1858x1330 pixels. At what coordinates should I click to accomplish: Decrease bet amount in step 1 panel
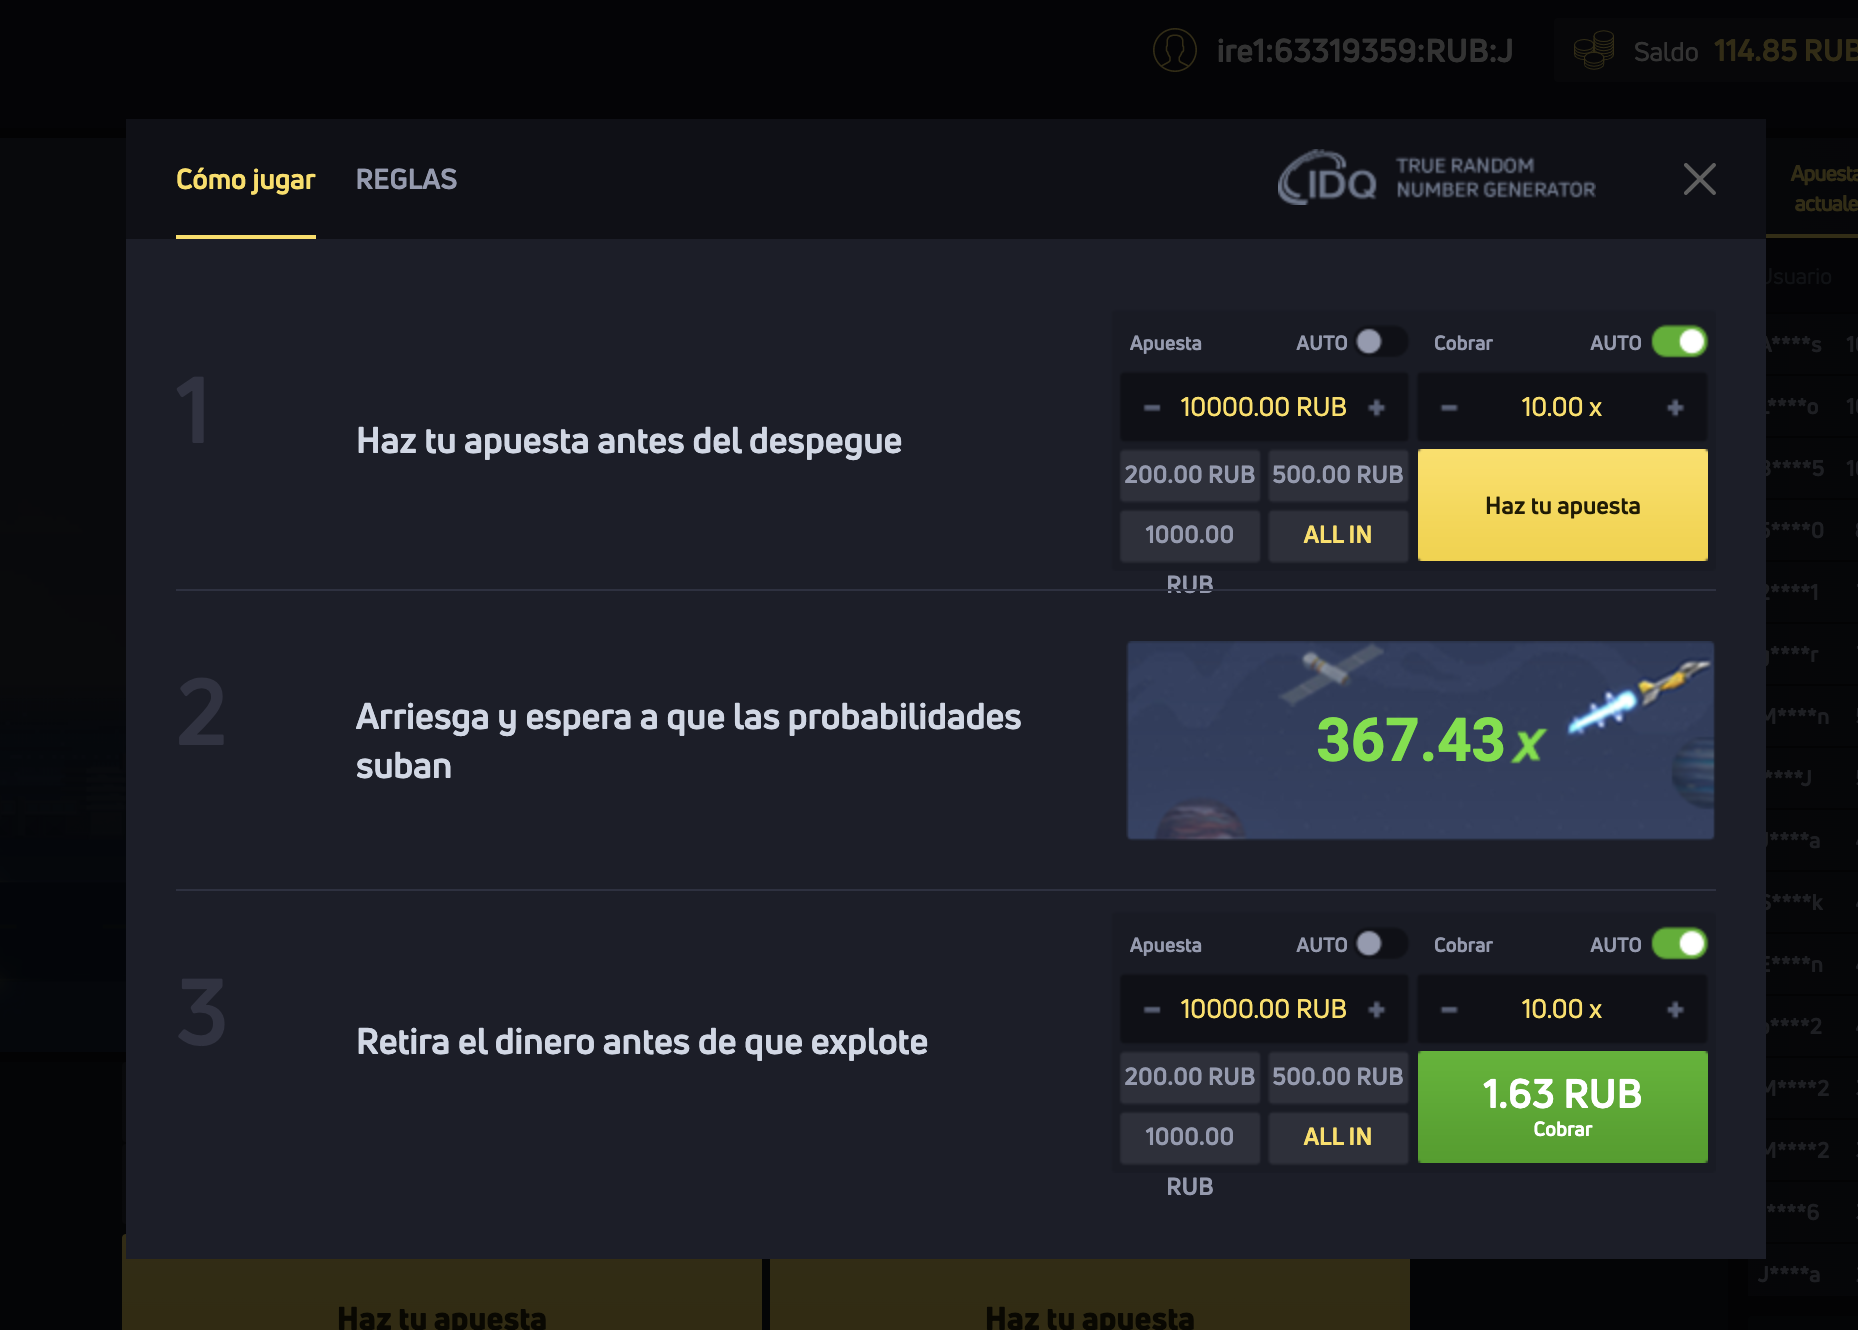[x=1152, y=408]
